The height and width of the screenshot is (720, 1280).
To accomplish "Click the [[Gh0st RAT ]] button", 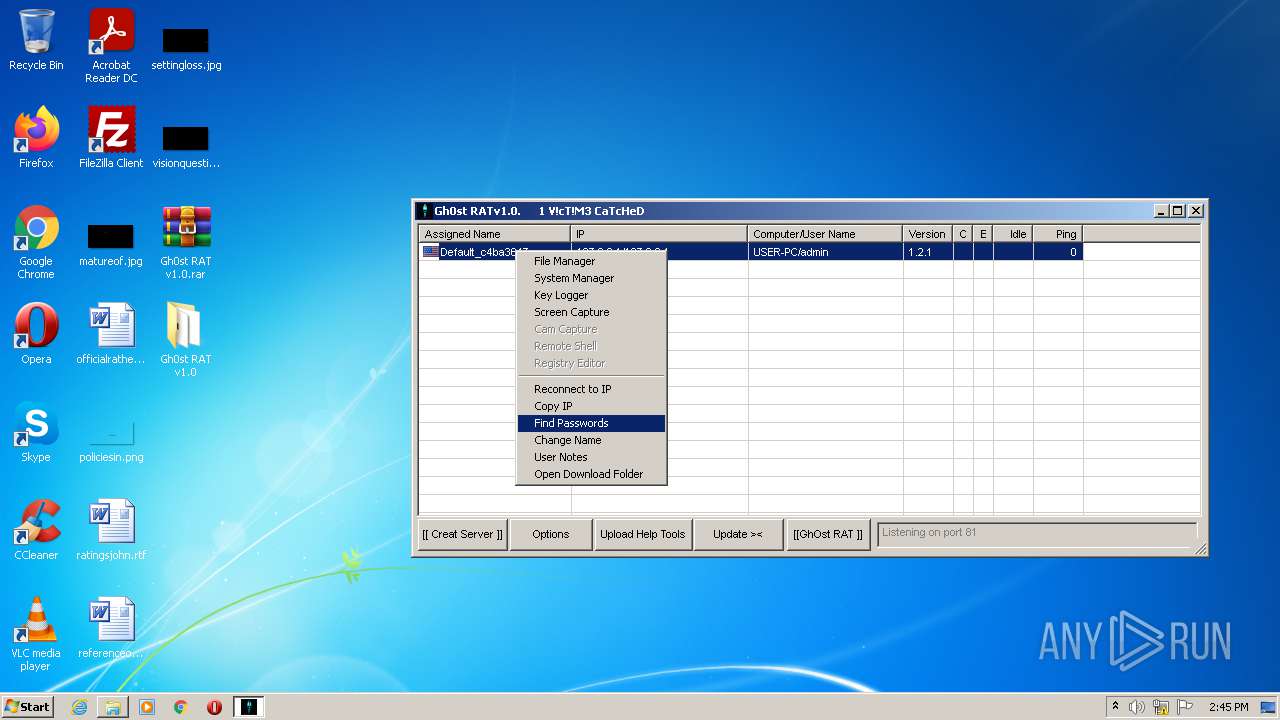I will pyautogui.click(x=828, y=534).
